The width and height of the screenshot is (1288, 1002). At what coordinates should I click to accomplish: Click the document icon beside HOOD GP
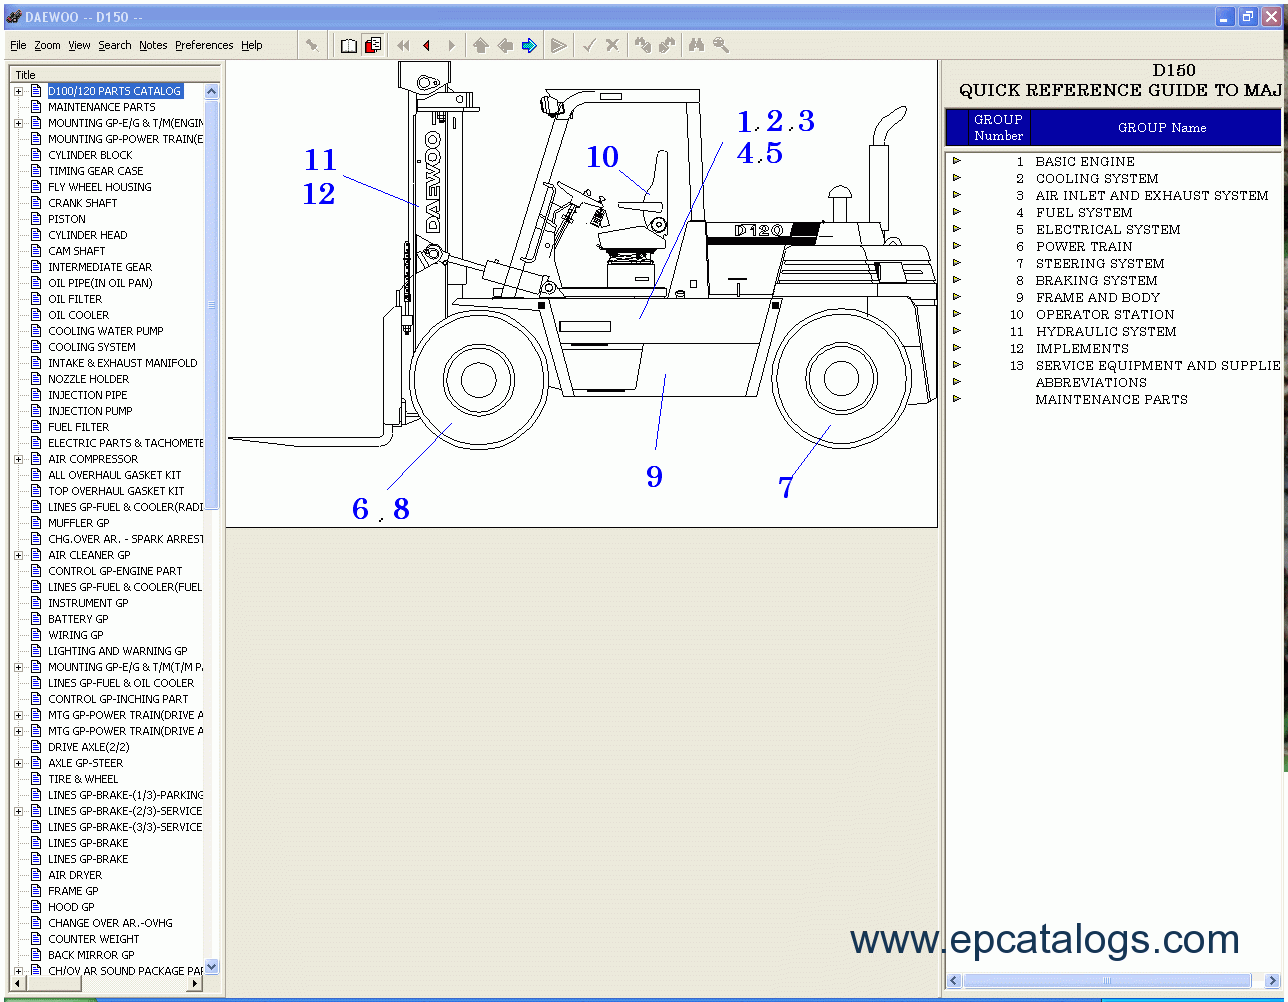(x=37, y=907)
